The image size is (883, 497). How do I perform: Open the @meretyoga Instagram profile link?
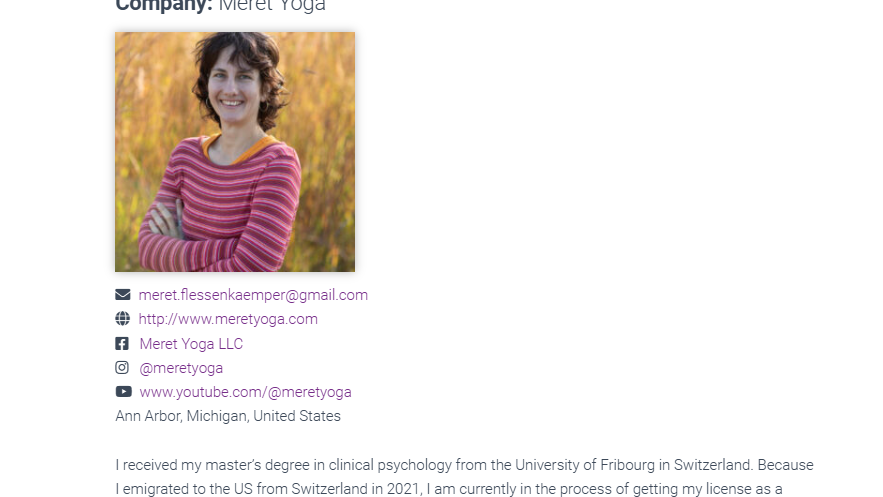click(181, 368)
